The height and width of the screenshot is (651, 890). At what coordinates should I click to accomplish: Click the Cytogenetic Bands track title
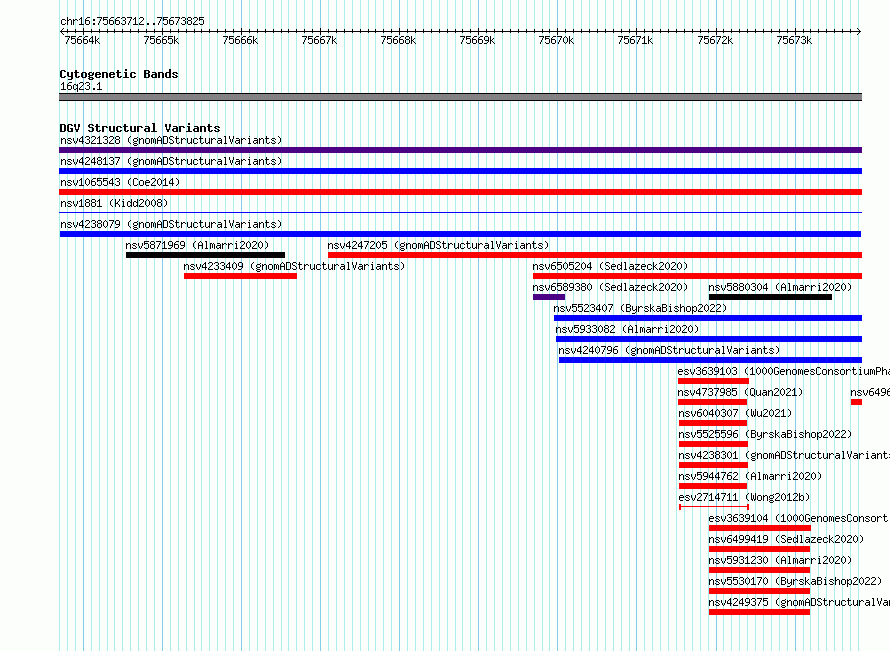click(x=119, y=74)
